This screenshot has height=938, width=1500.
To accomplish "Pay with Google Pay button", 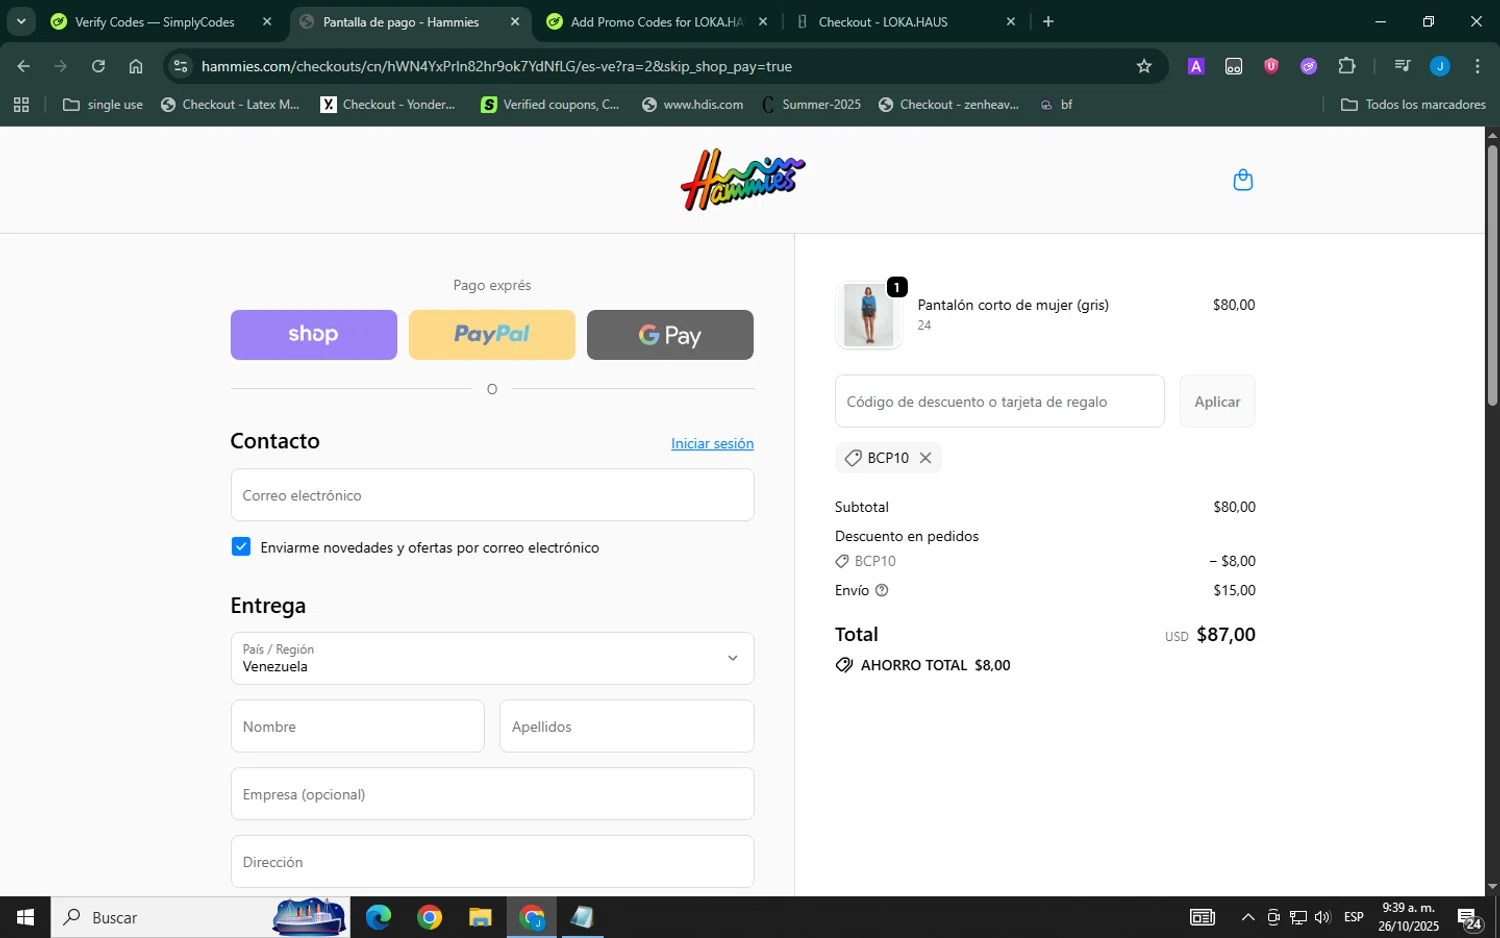I will [670, 335].
